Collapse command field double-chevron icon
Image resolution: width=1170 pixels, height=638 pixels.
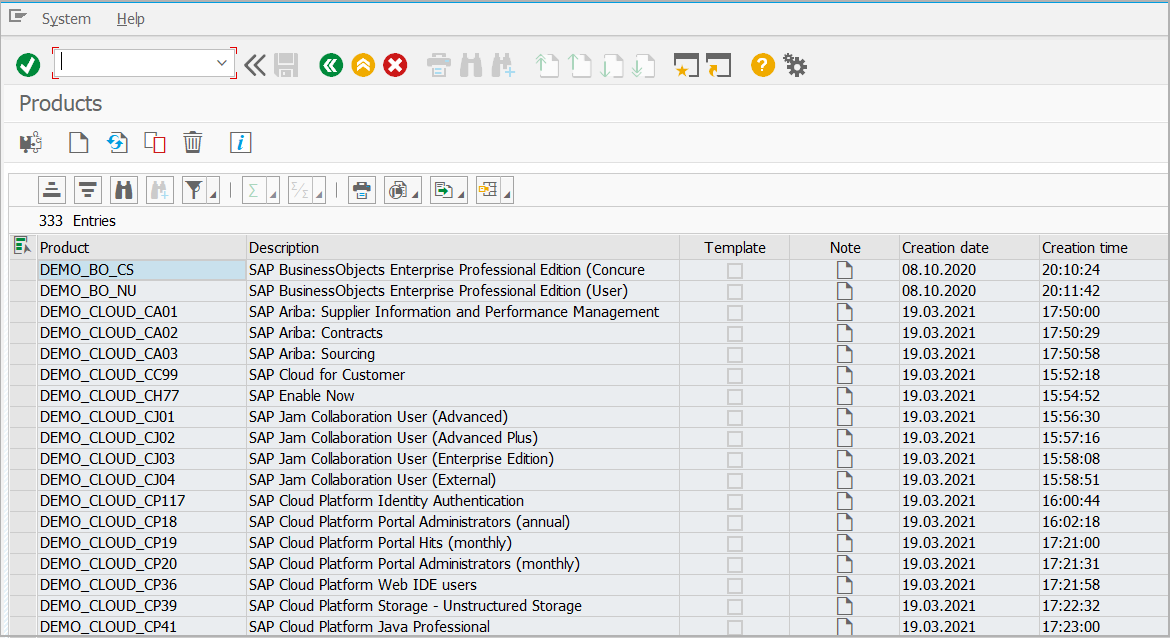click(254, 65)
